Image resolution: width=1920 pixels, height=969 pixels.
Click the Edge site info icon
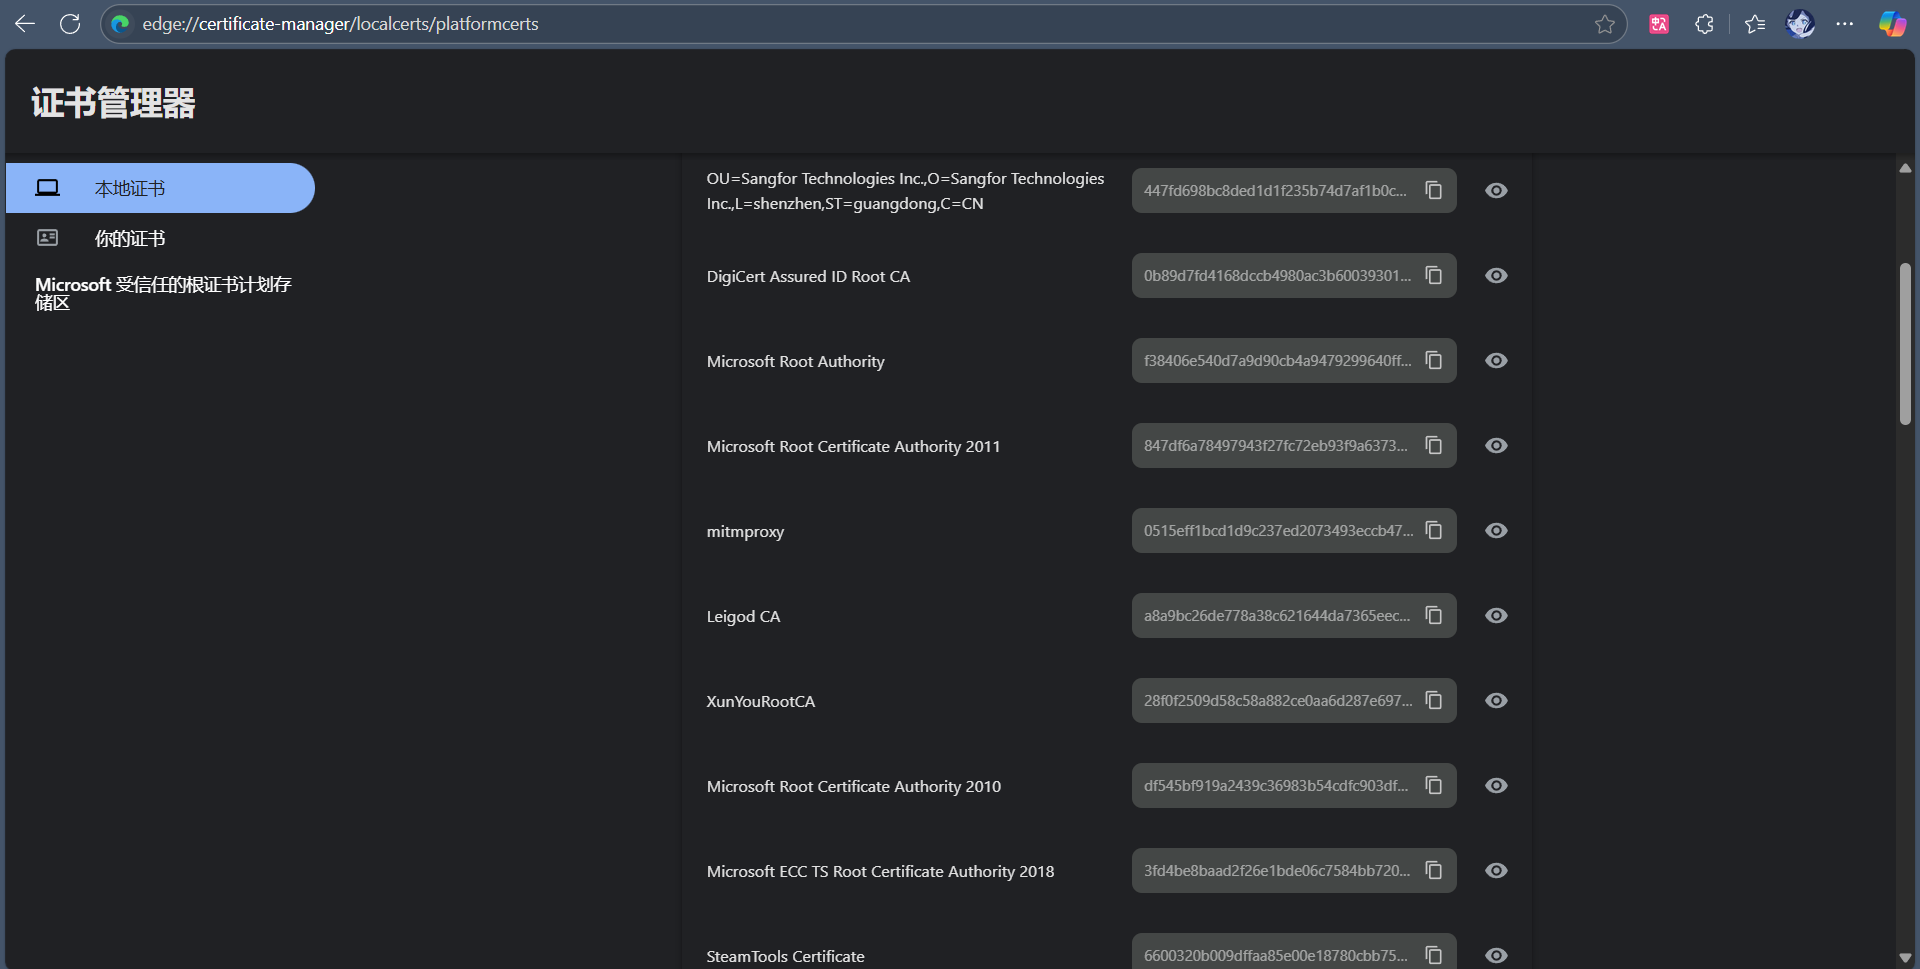[x=121, y=24]
